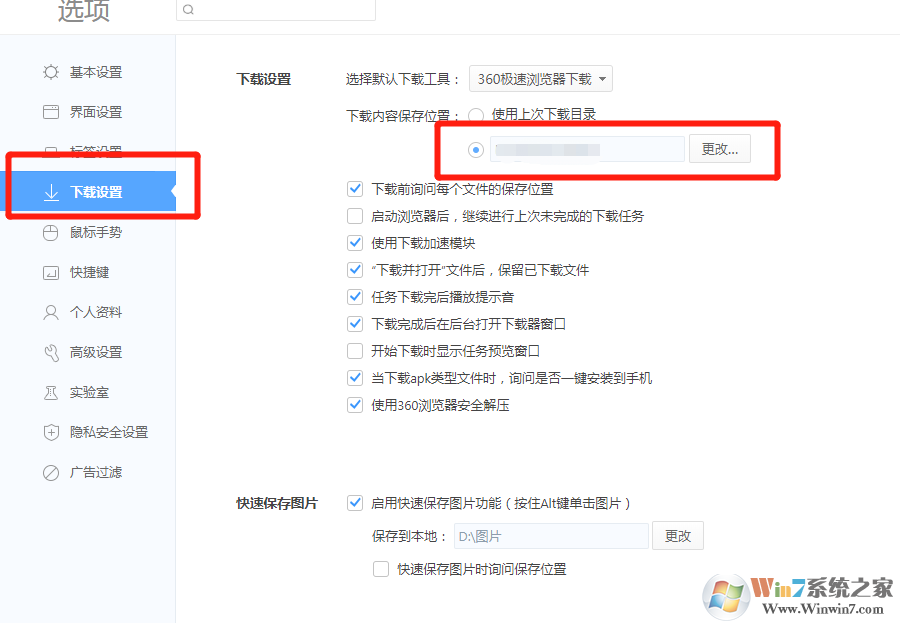Viewport: 900px width, 623px height.
Task: Select the flask icon next to 实验室
Action: pos(52,392)
